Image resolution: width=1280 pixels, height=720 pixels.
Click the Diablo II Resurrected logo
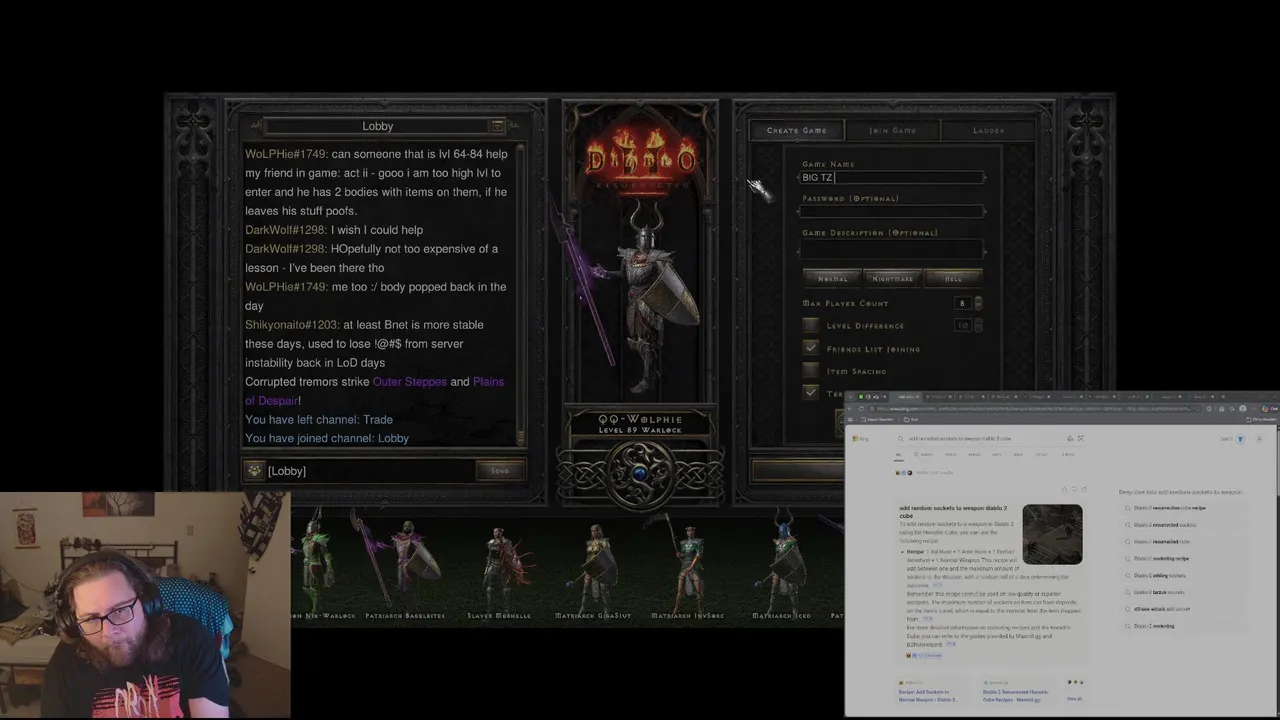[x=640, y=160]
